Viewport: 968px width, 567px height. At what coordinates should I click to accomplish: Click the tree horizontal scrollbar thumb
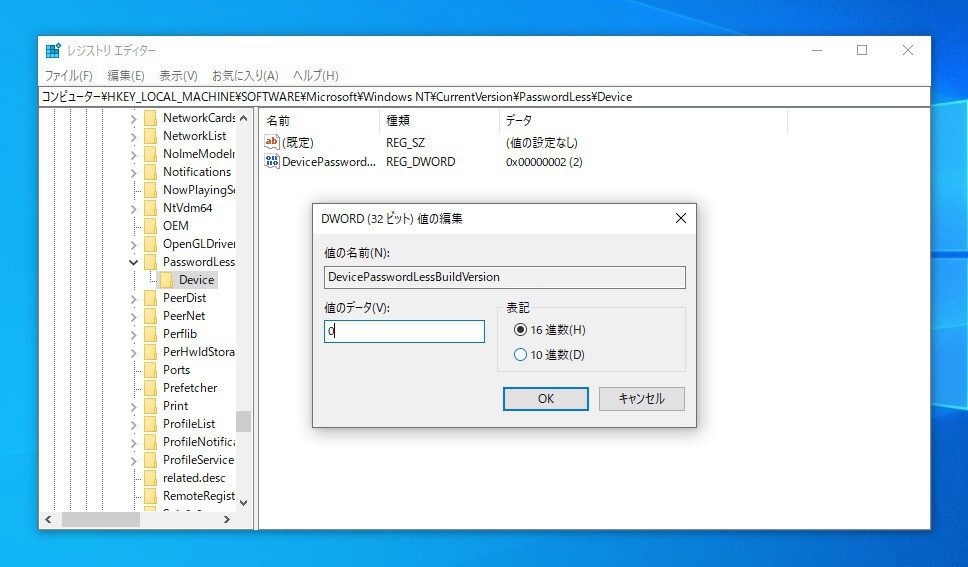click(x=101, y=519)
